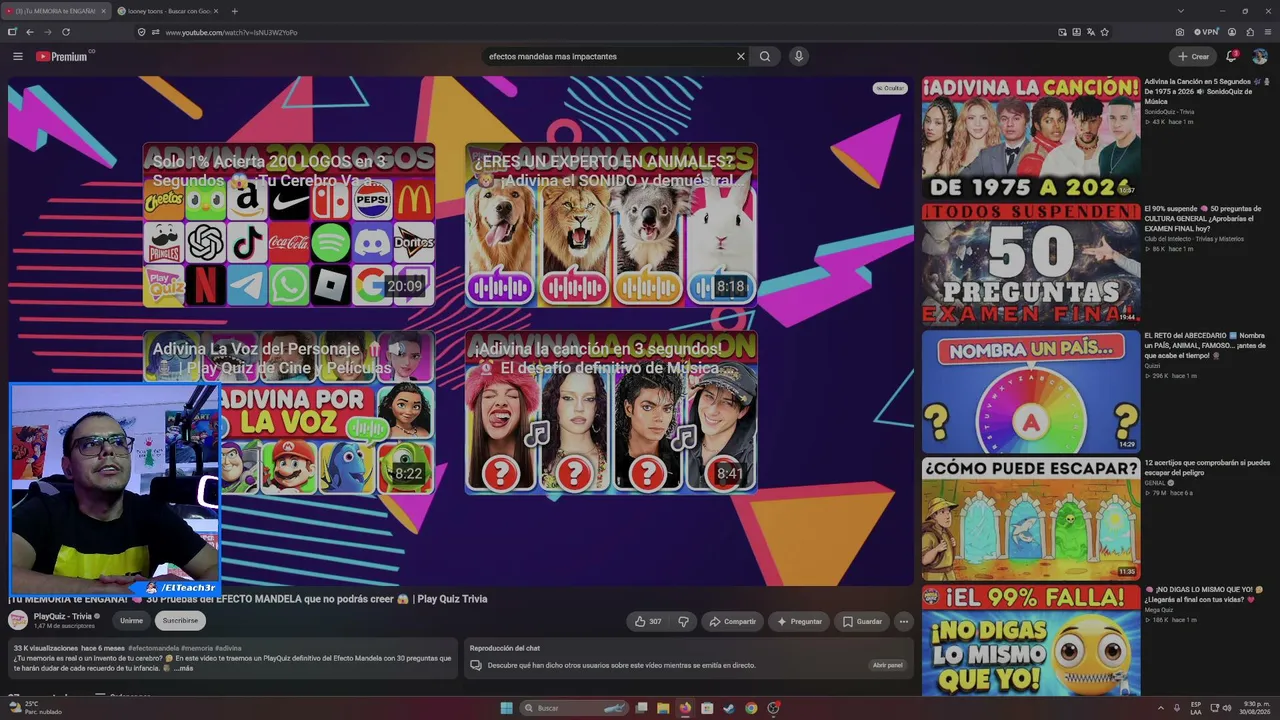Open the animal sounds quiz suggestion
This screenshot has height=720, width=1280.
click(x=611, y=224)
